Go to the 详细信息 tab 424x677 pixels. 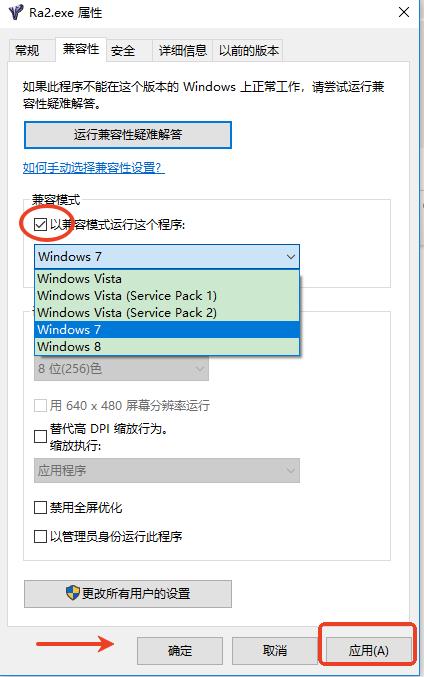183,51
